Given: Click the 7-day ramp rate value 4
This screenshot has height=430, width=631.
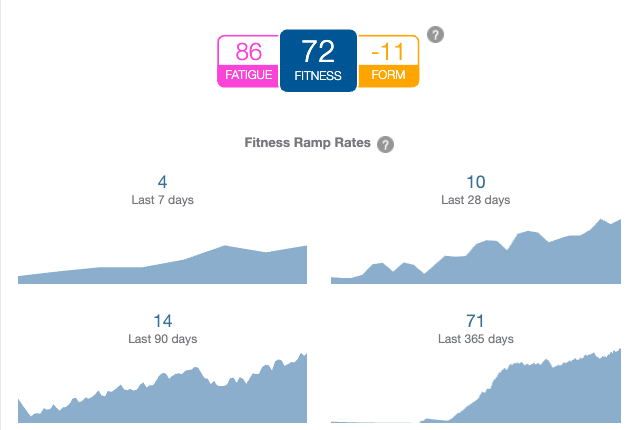Looking at the screenshot, I should coord(162,182).
